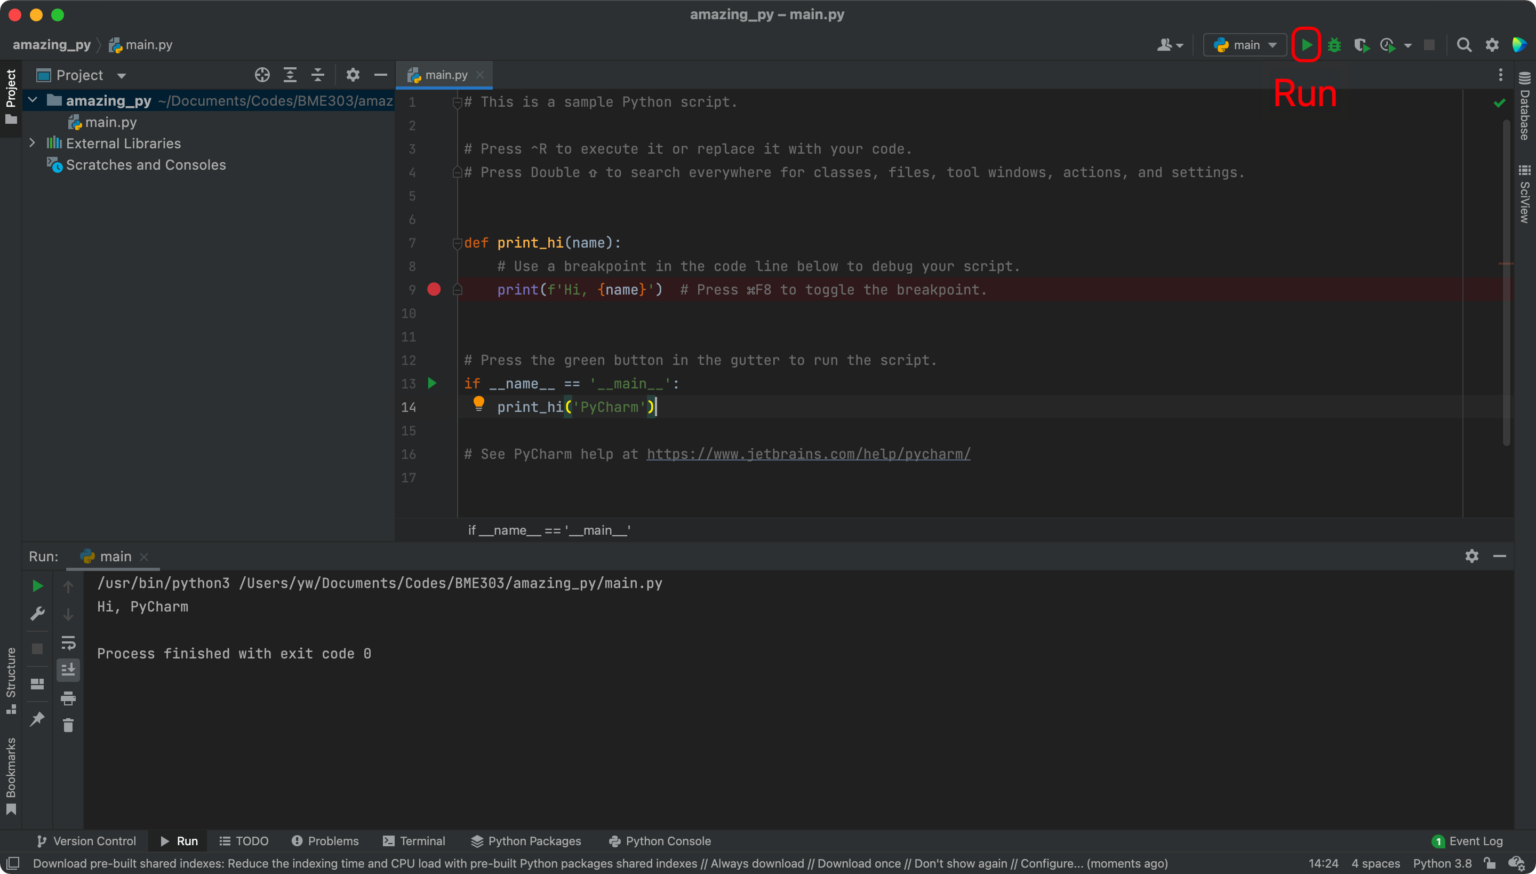This screenshot has height=874, width=1536.
Task: Open the JetBrains PyCharm help link
Action: [x=808, y=454]
